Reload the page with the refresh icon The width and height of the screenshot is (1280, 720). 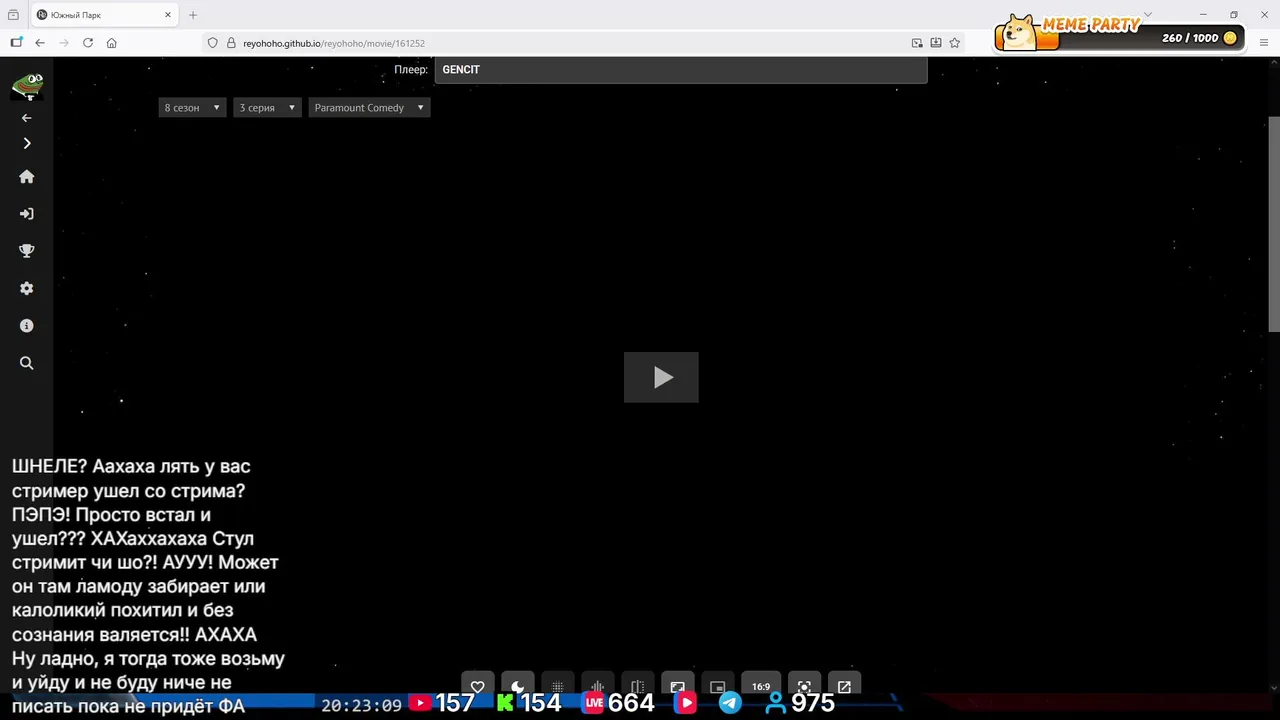[x=88, y=43]
